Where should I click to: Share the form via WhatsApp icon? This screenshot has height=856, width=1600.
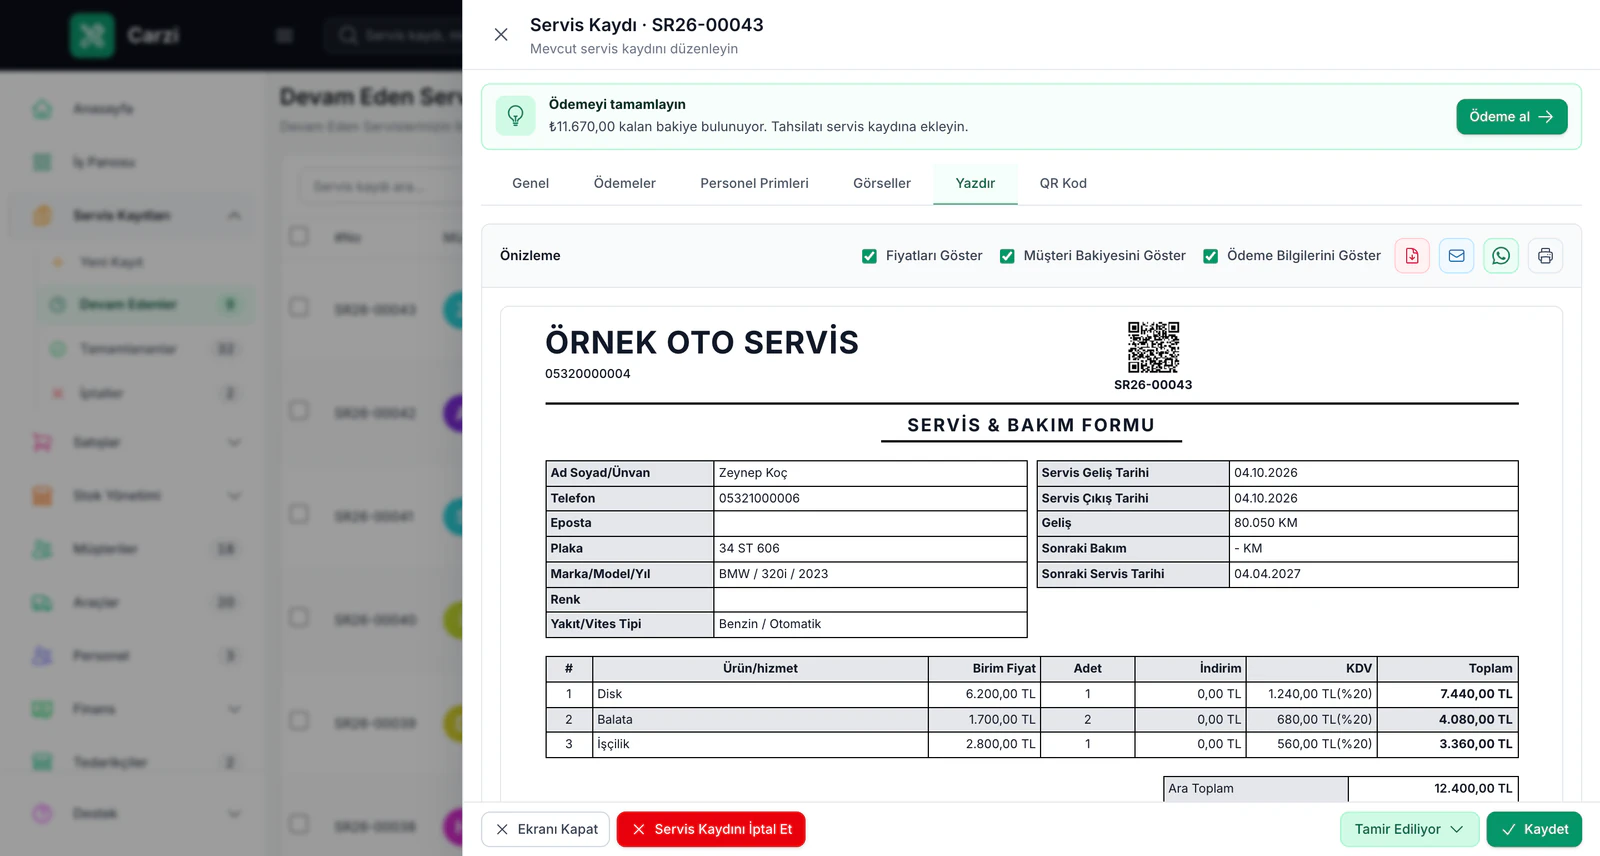(1501, 256)
